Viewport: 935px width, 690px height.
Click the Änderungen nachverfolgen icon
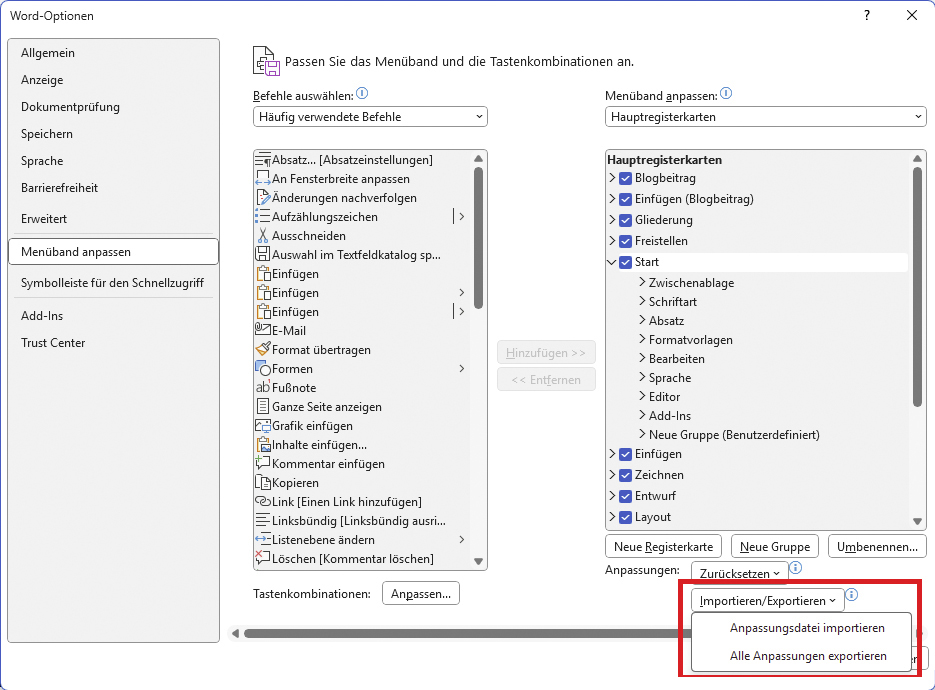point(262,197)
